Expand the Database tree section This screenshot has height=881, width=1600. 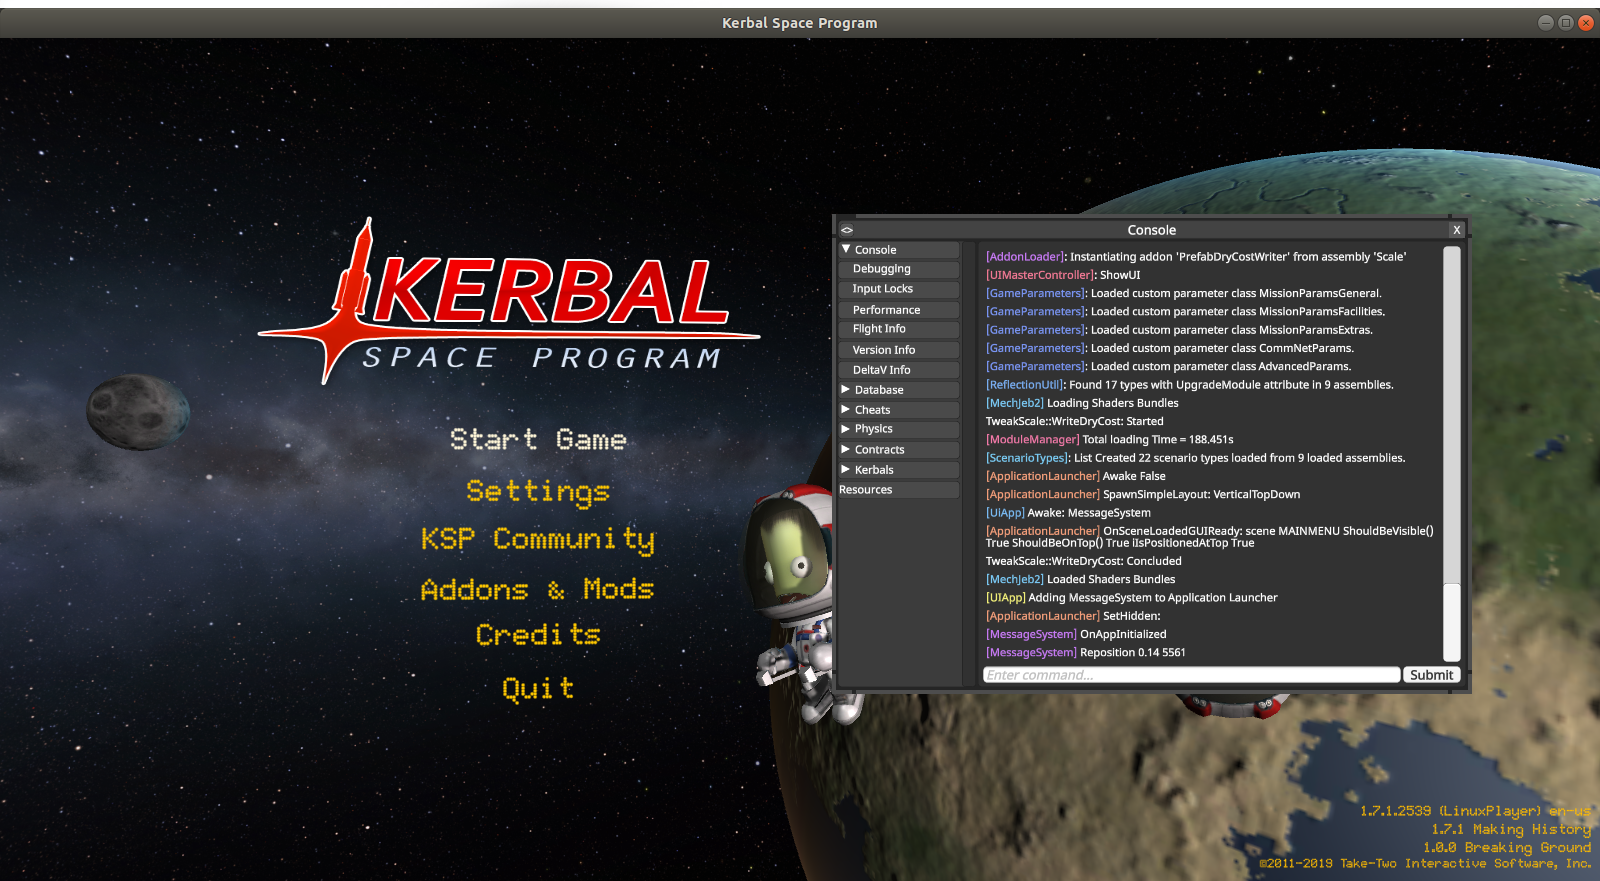846,389
